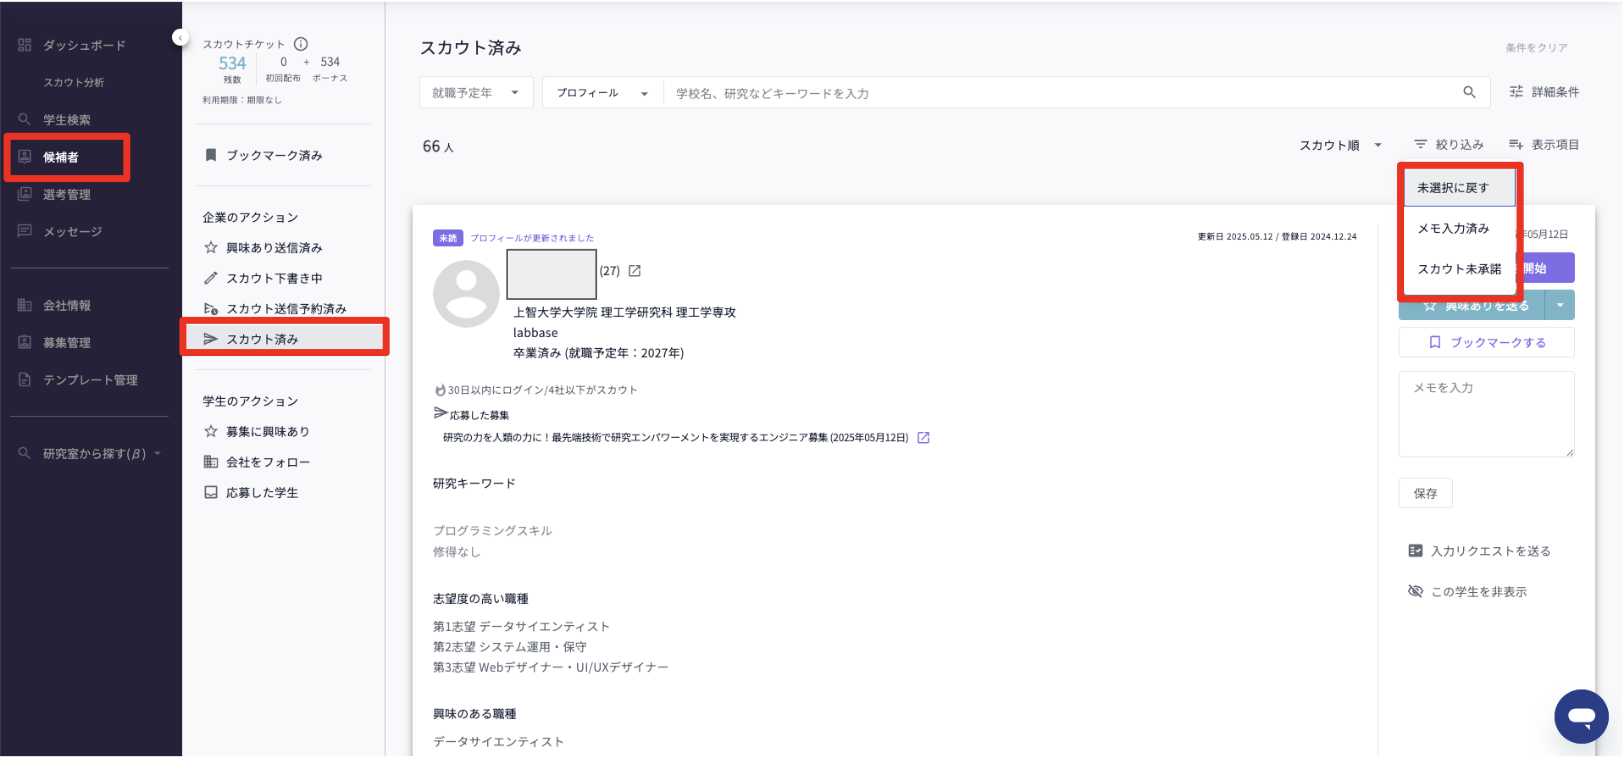Click the メモを入力 text area

(x=1487, y=414)
